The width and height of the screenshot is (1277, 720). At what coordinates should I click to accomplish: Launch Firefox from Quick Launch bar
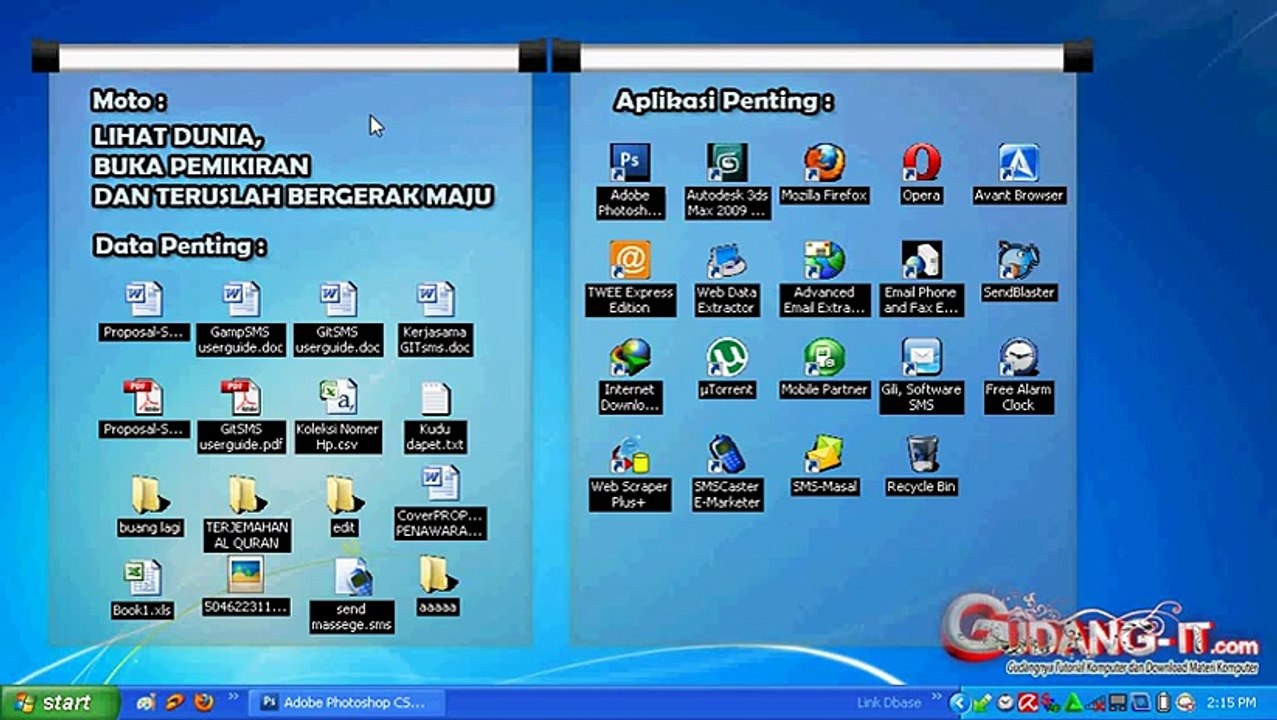(x=204, y=702)
